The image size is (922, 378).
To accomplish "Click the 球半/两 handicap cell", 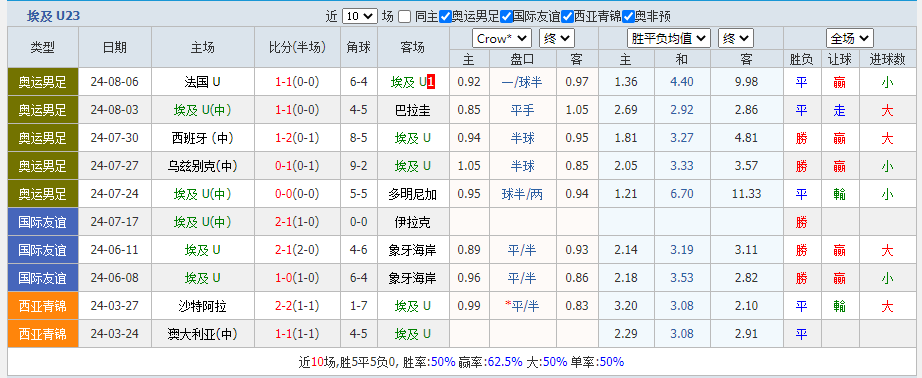I will (522, 194).
